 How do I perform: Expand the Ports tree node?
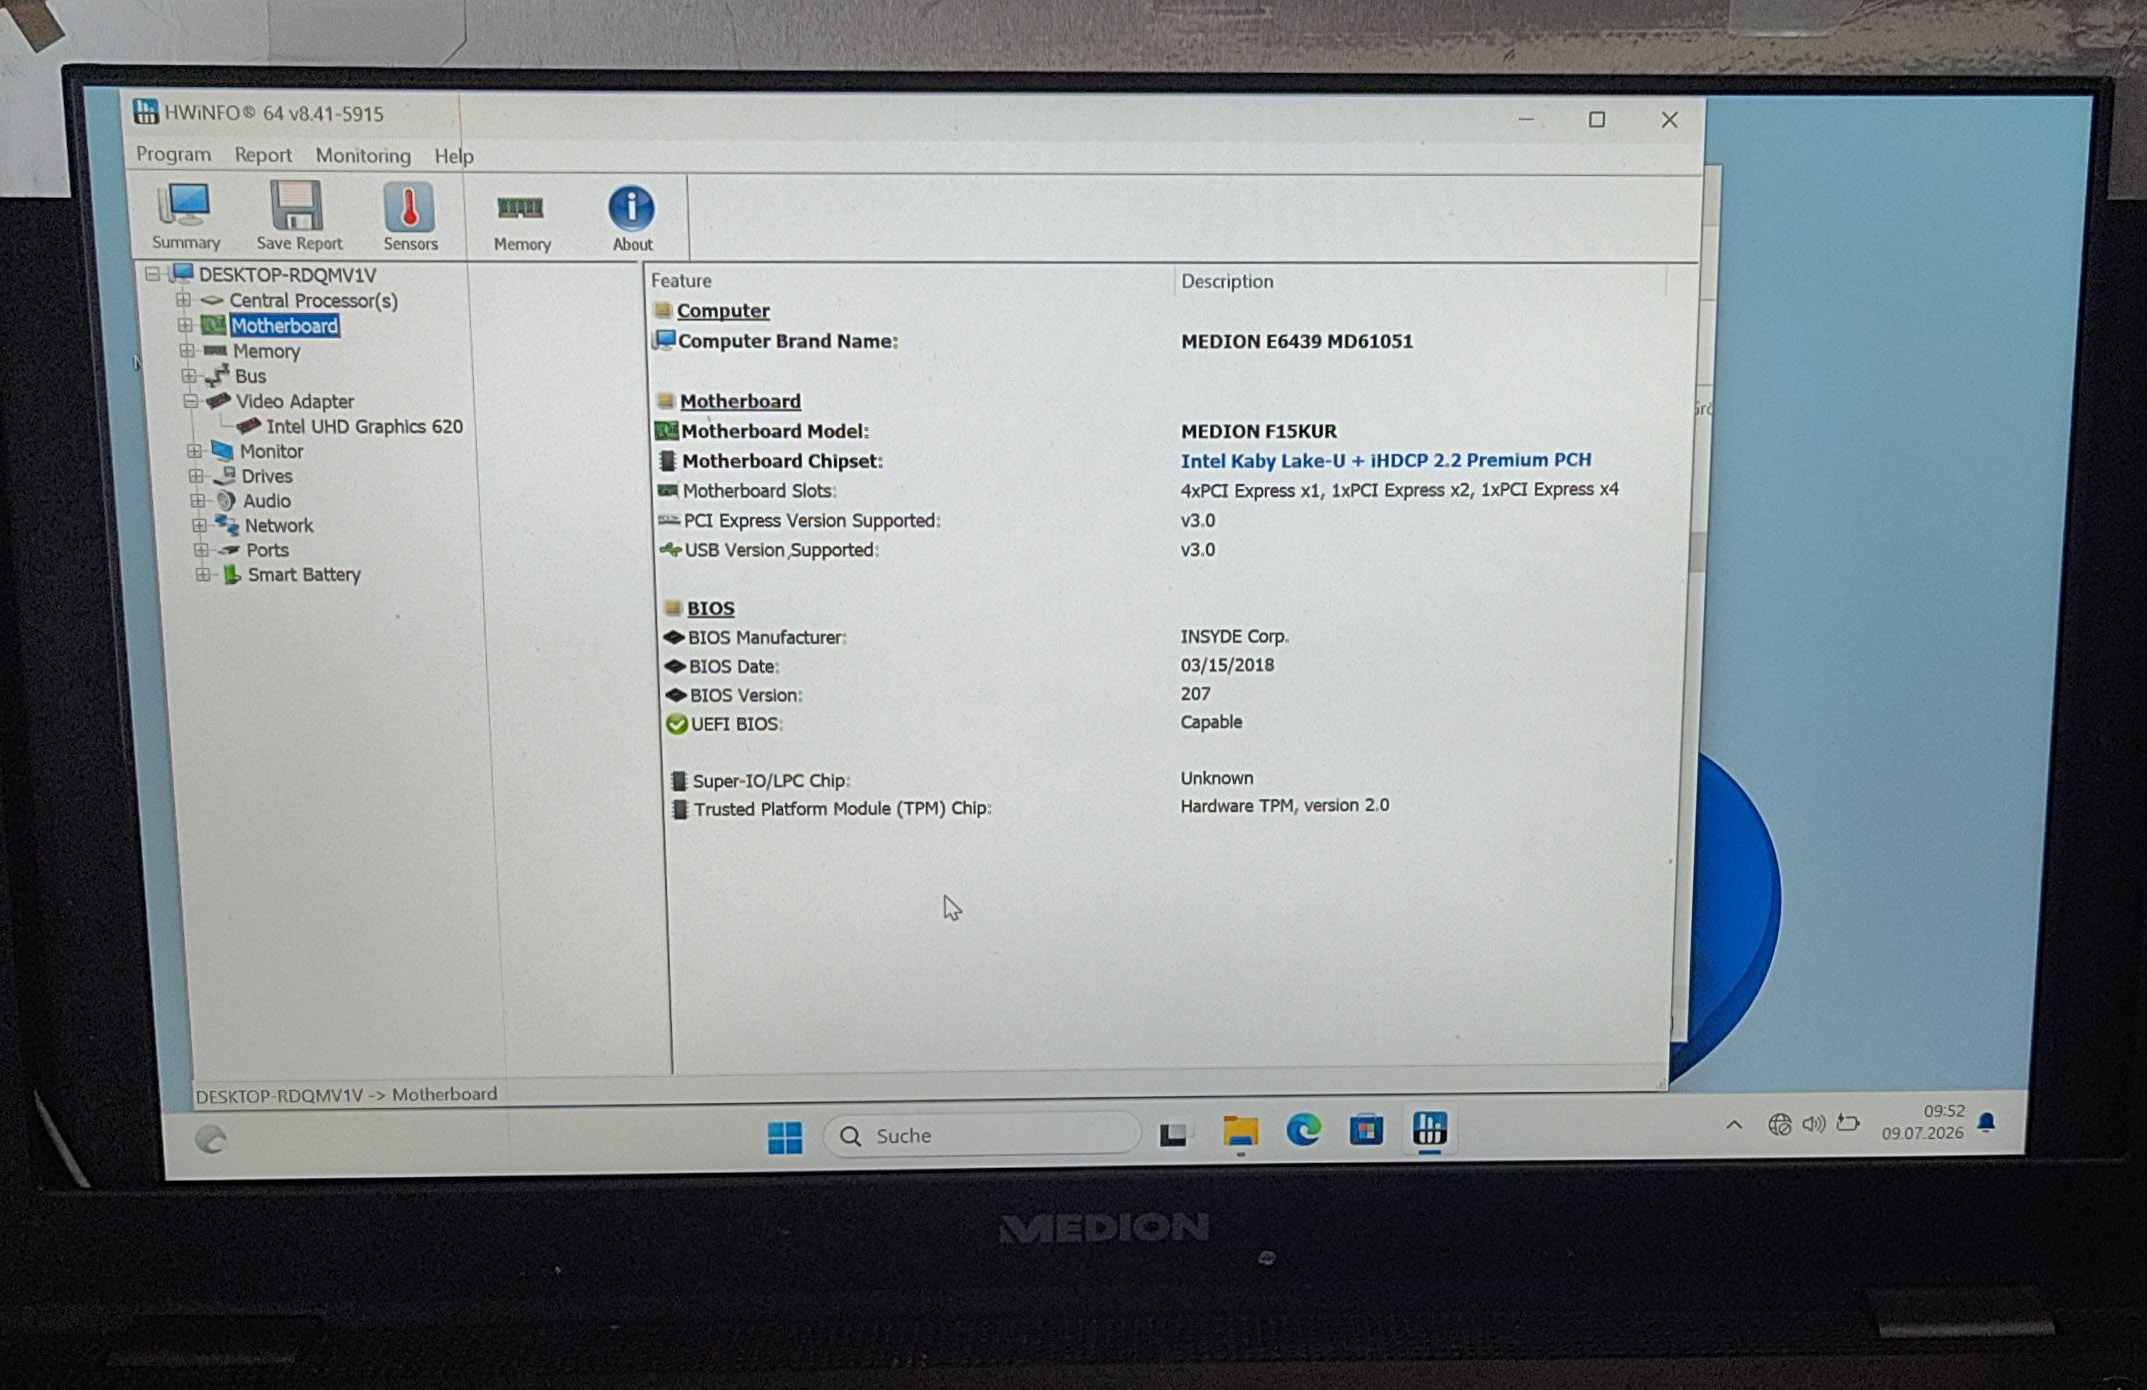click(201, 550)
